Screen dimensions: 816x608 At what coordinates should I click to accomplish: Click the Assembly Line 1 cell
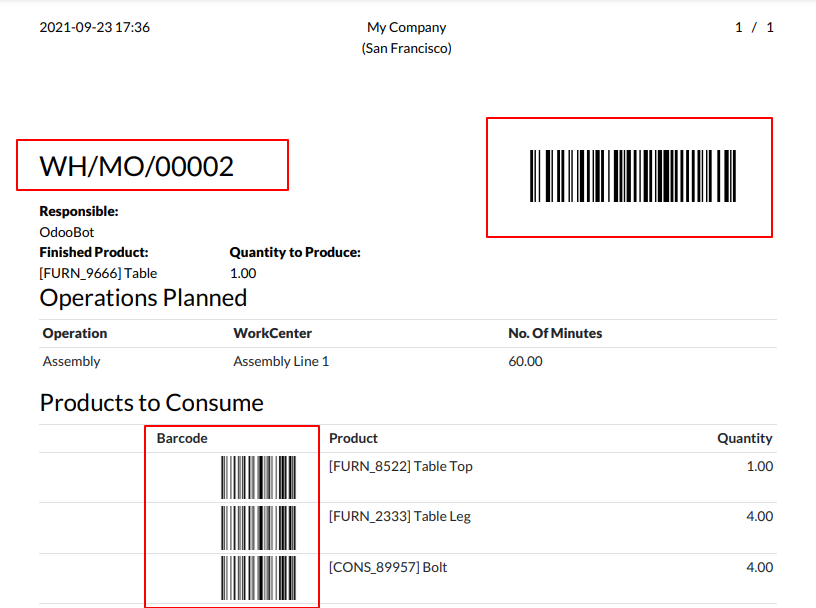(x=281, y=361)
